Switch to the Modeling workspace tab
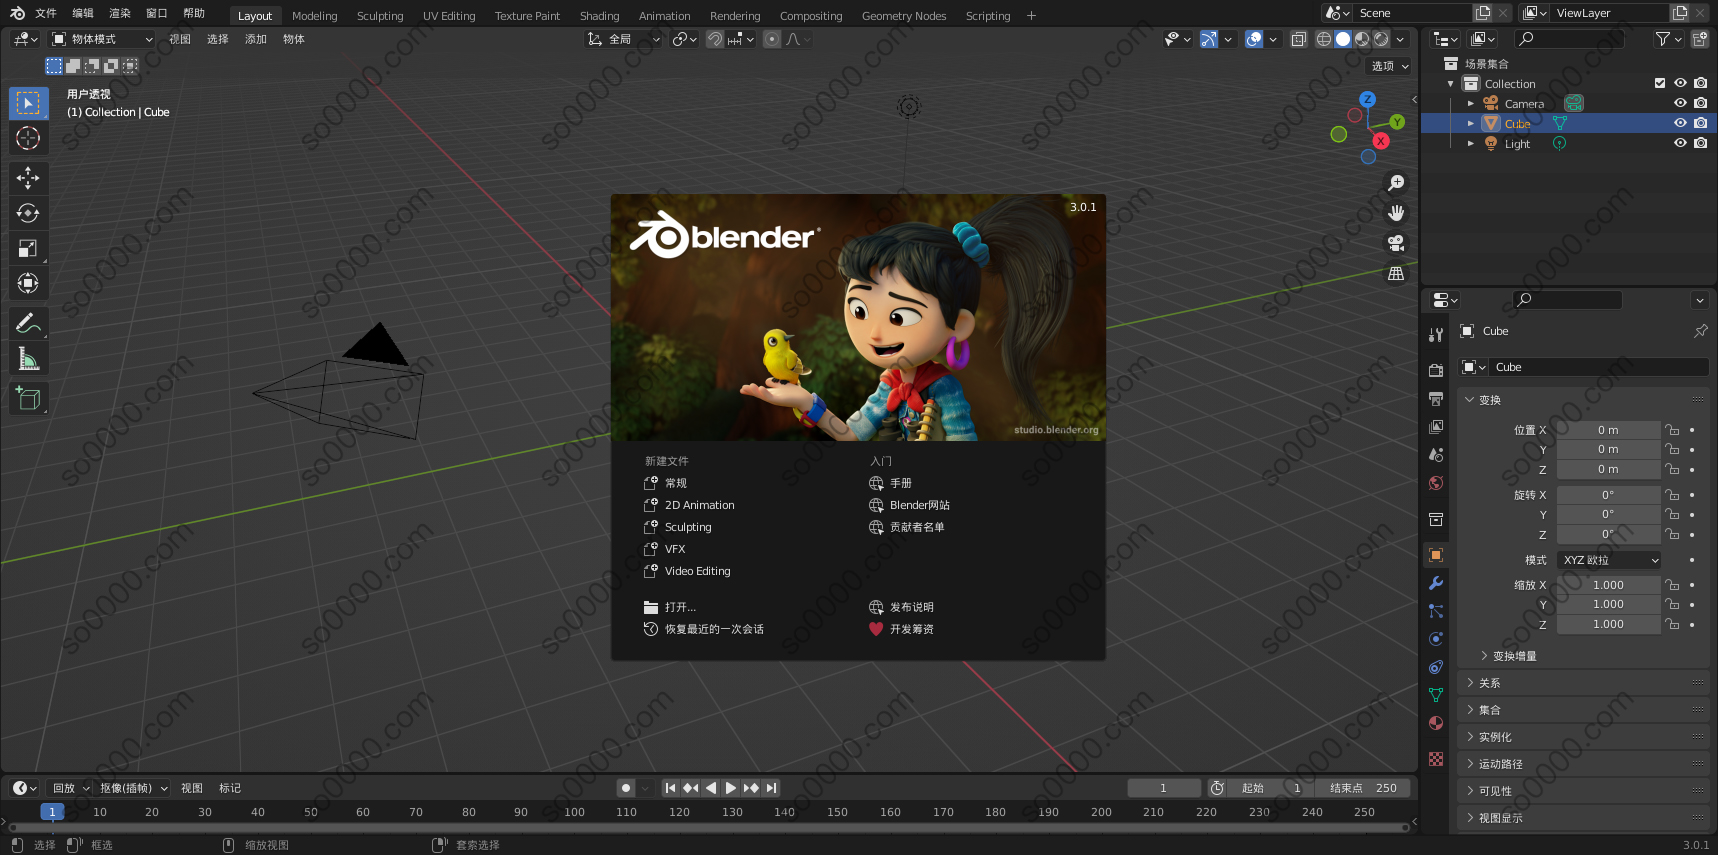 (314, 16)
